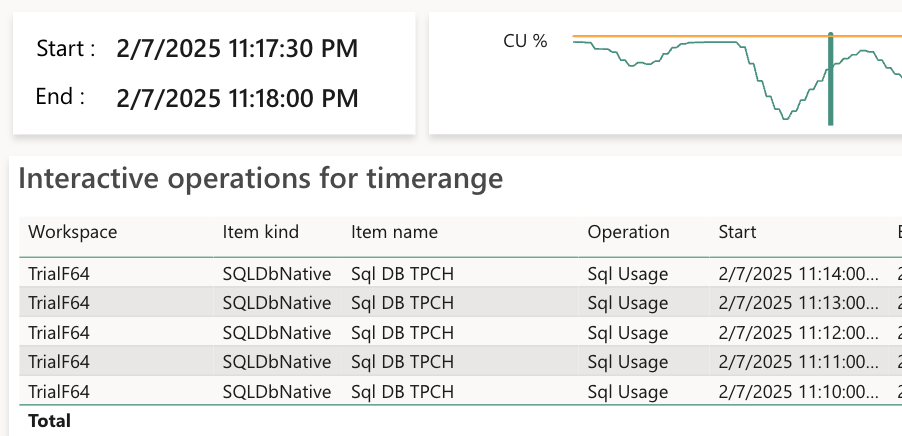
Task: Sort by the Operation column header
Action: click(x=628, y=232)
